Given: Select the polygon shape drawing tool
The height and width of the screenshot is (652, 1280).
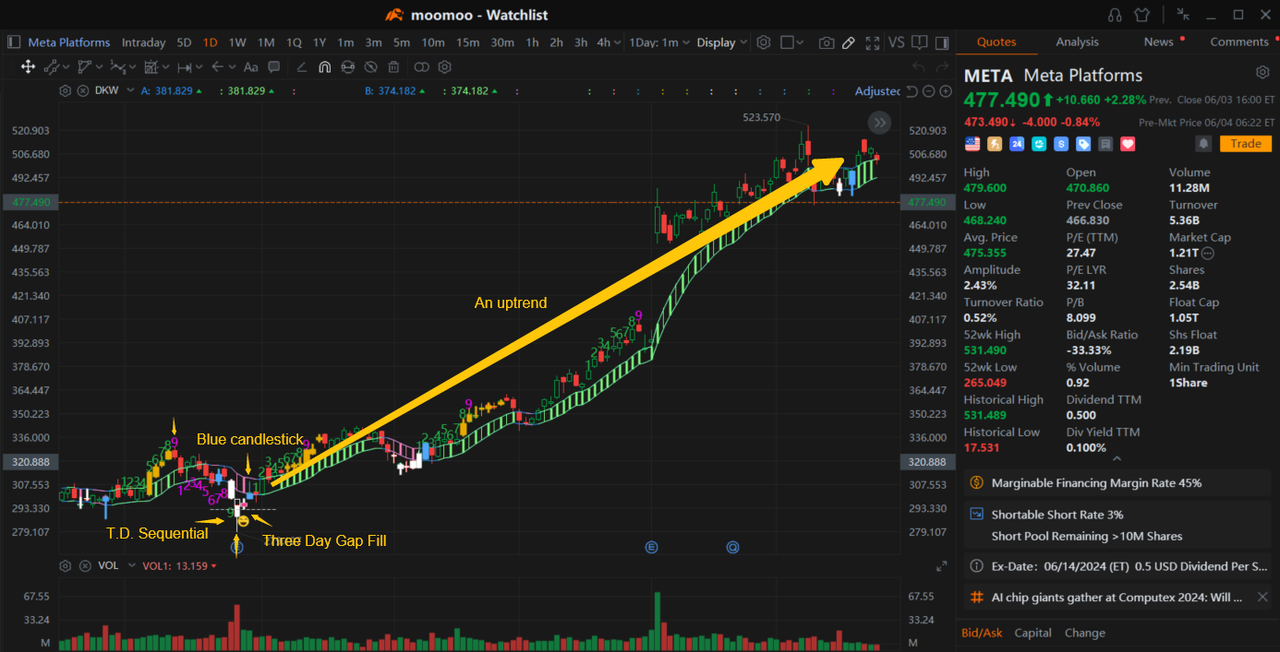Looking at the screenshot, I should coord(84,67).
